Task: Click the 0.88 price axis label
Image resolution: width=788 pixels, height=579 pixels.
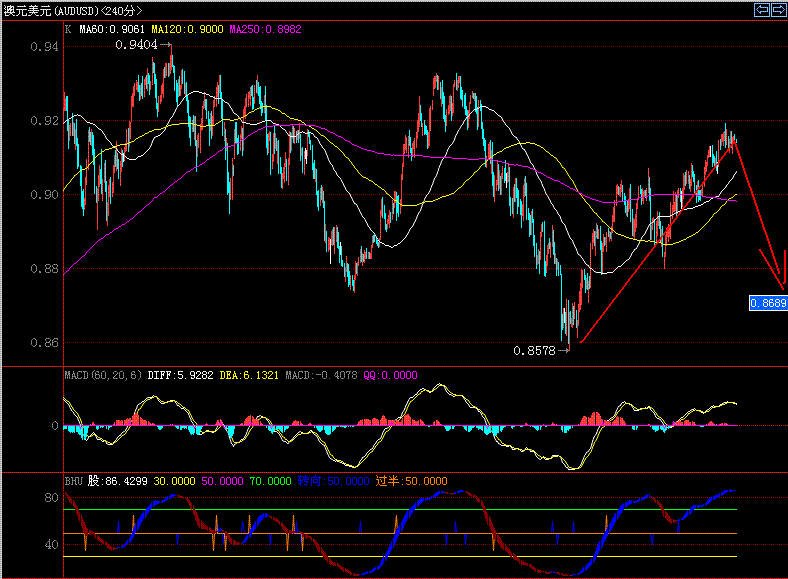Action: [44, 268]
